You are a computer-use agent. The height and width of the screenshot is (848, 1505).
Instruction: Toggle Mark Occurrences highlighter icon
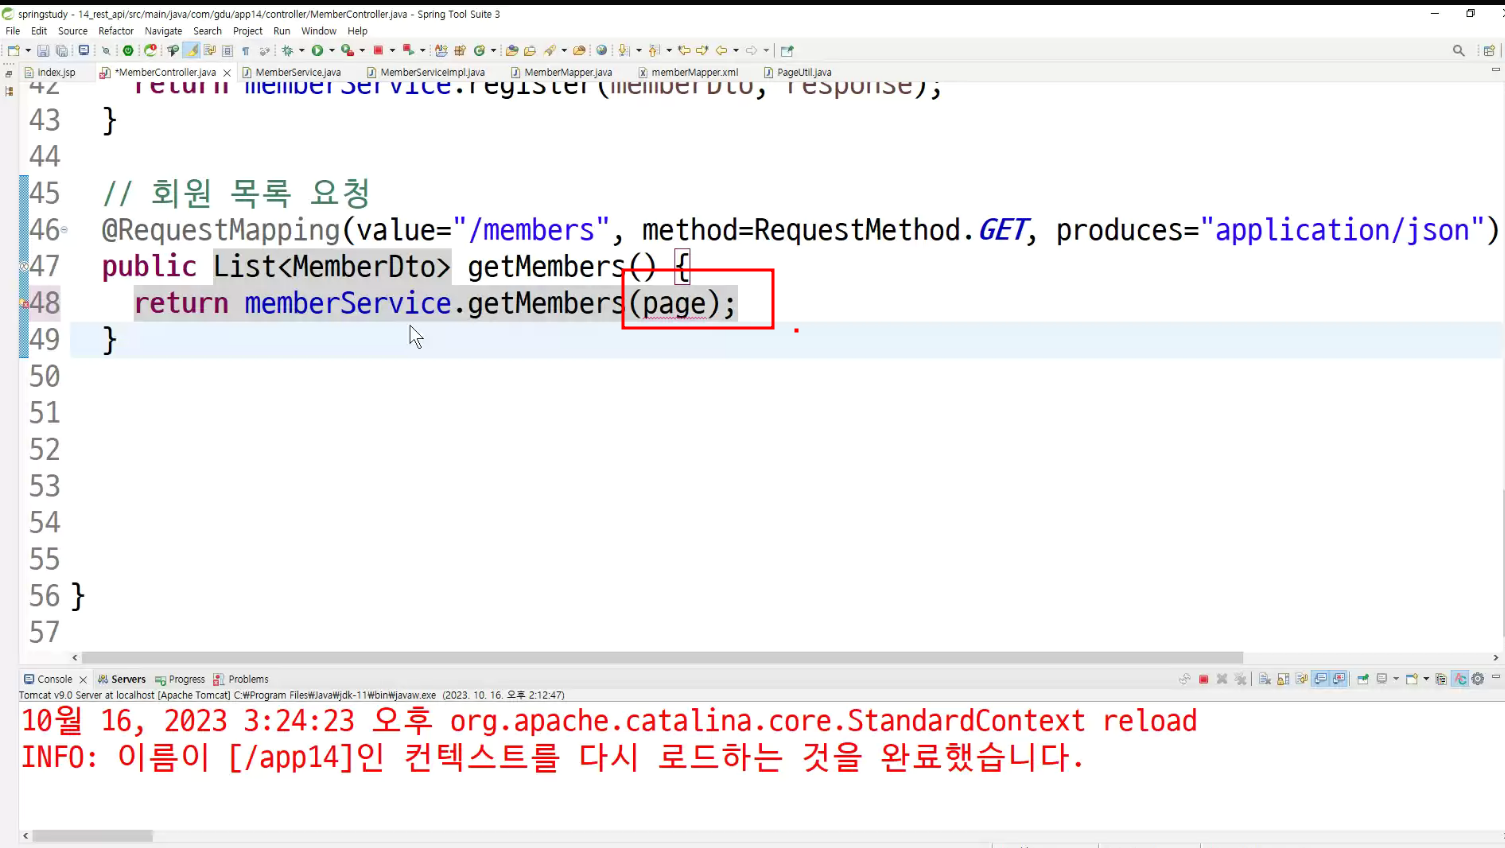coord(191,51)
